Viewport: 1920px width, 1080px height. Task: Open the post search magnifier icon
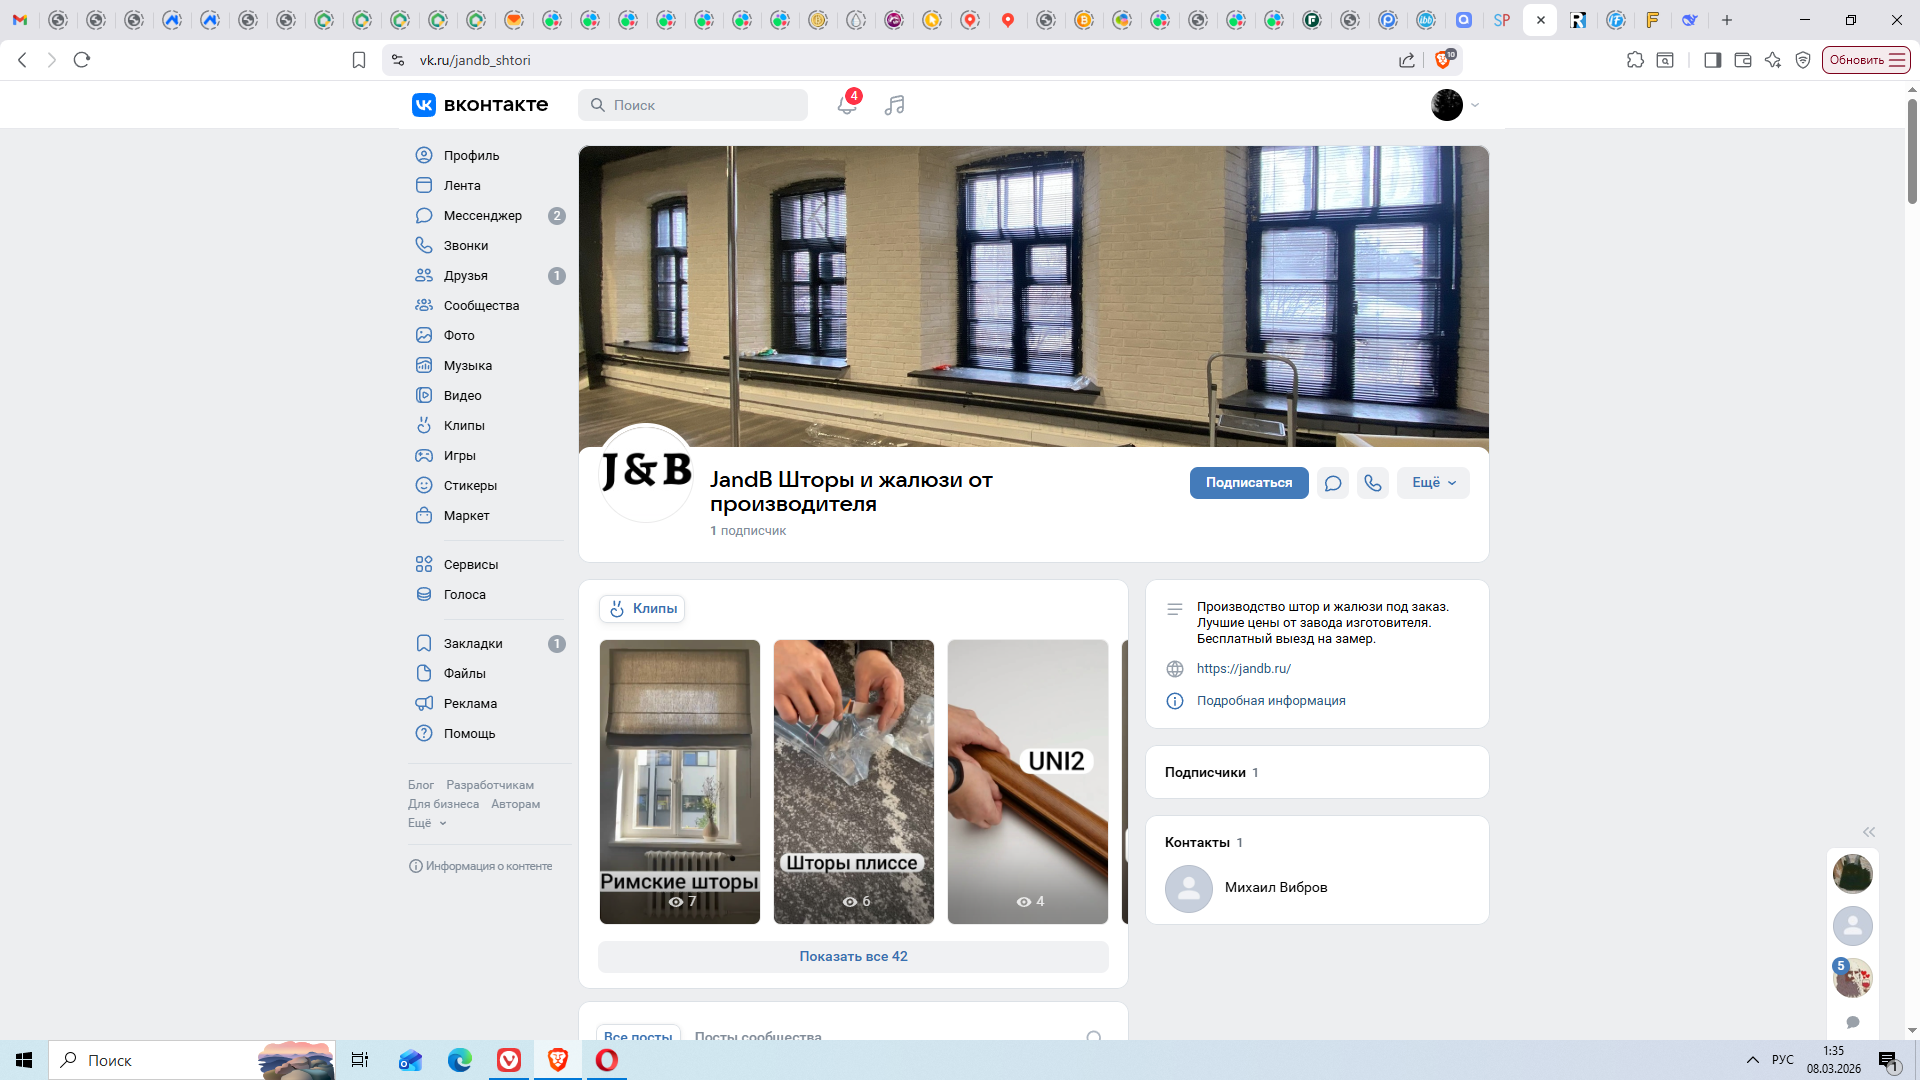click(x=1094, y=1037)
